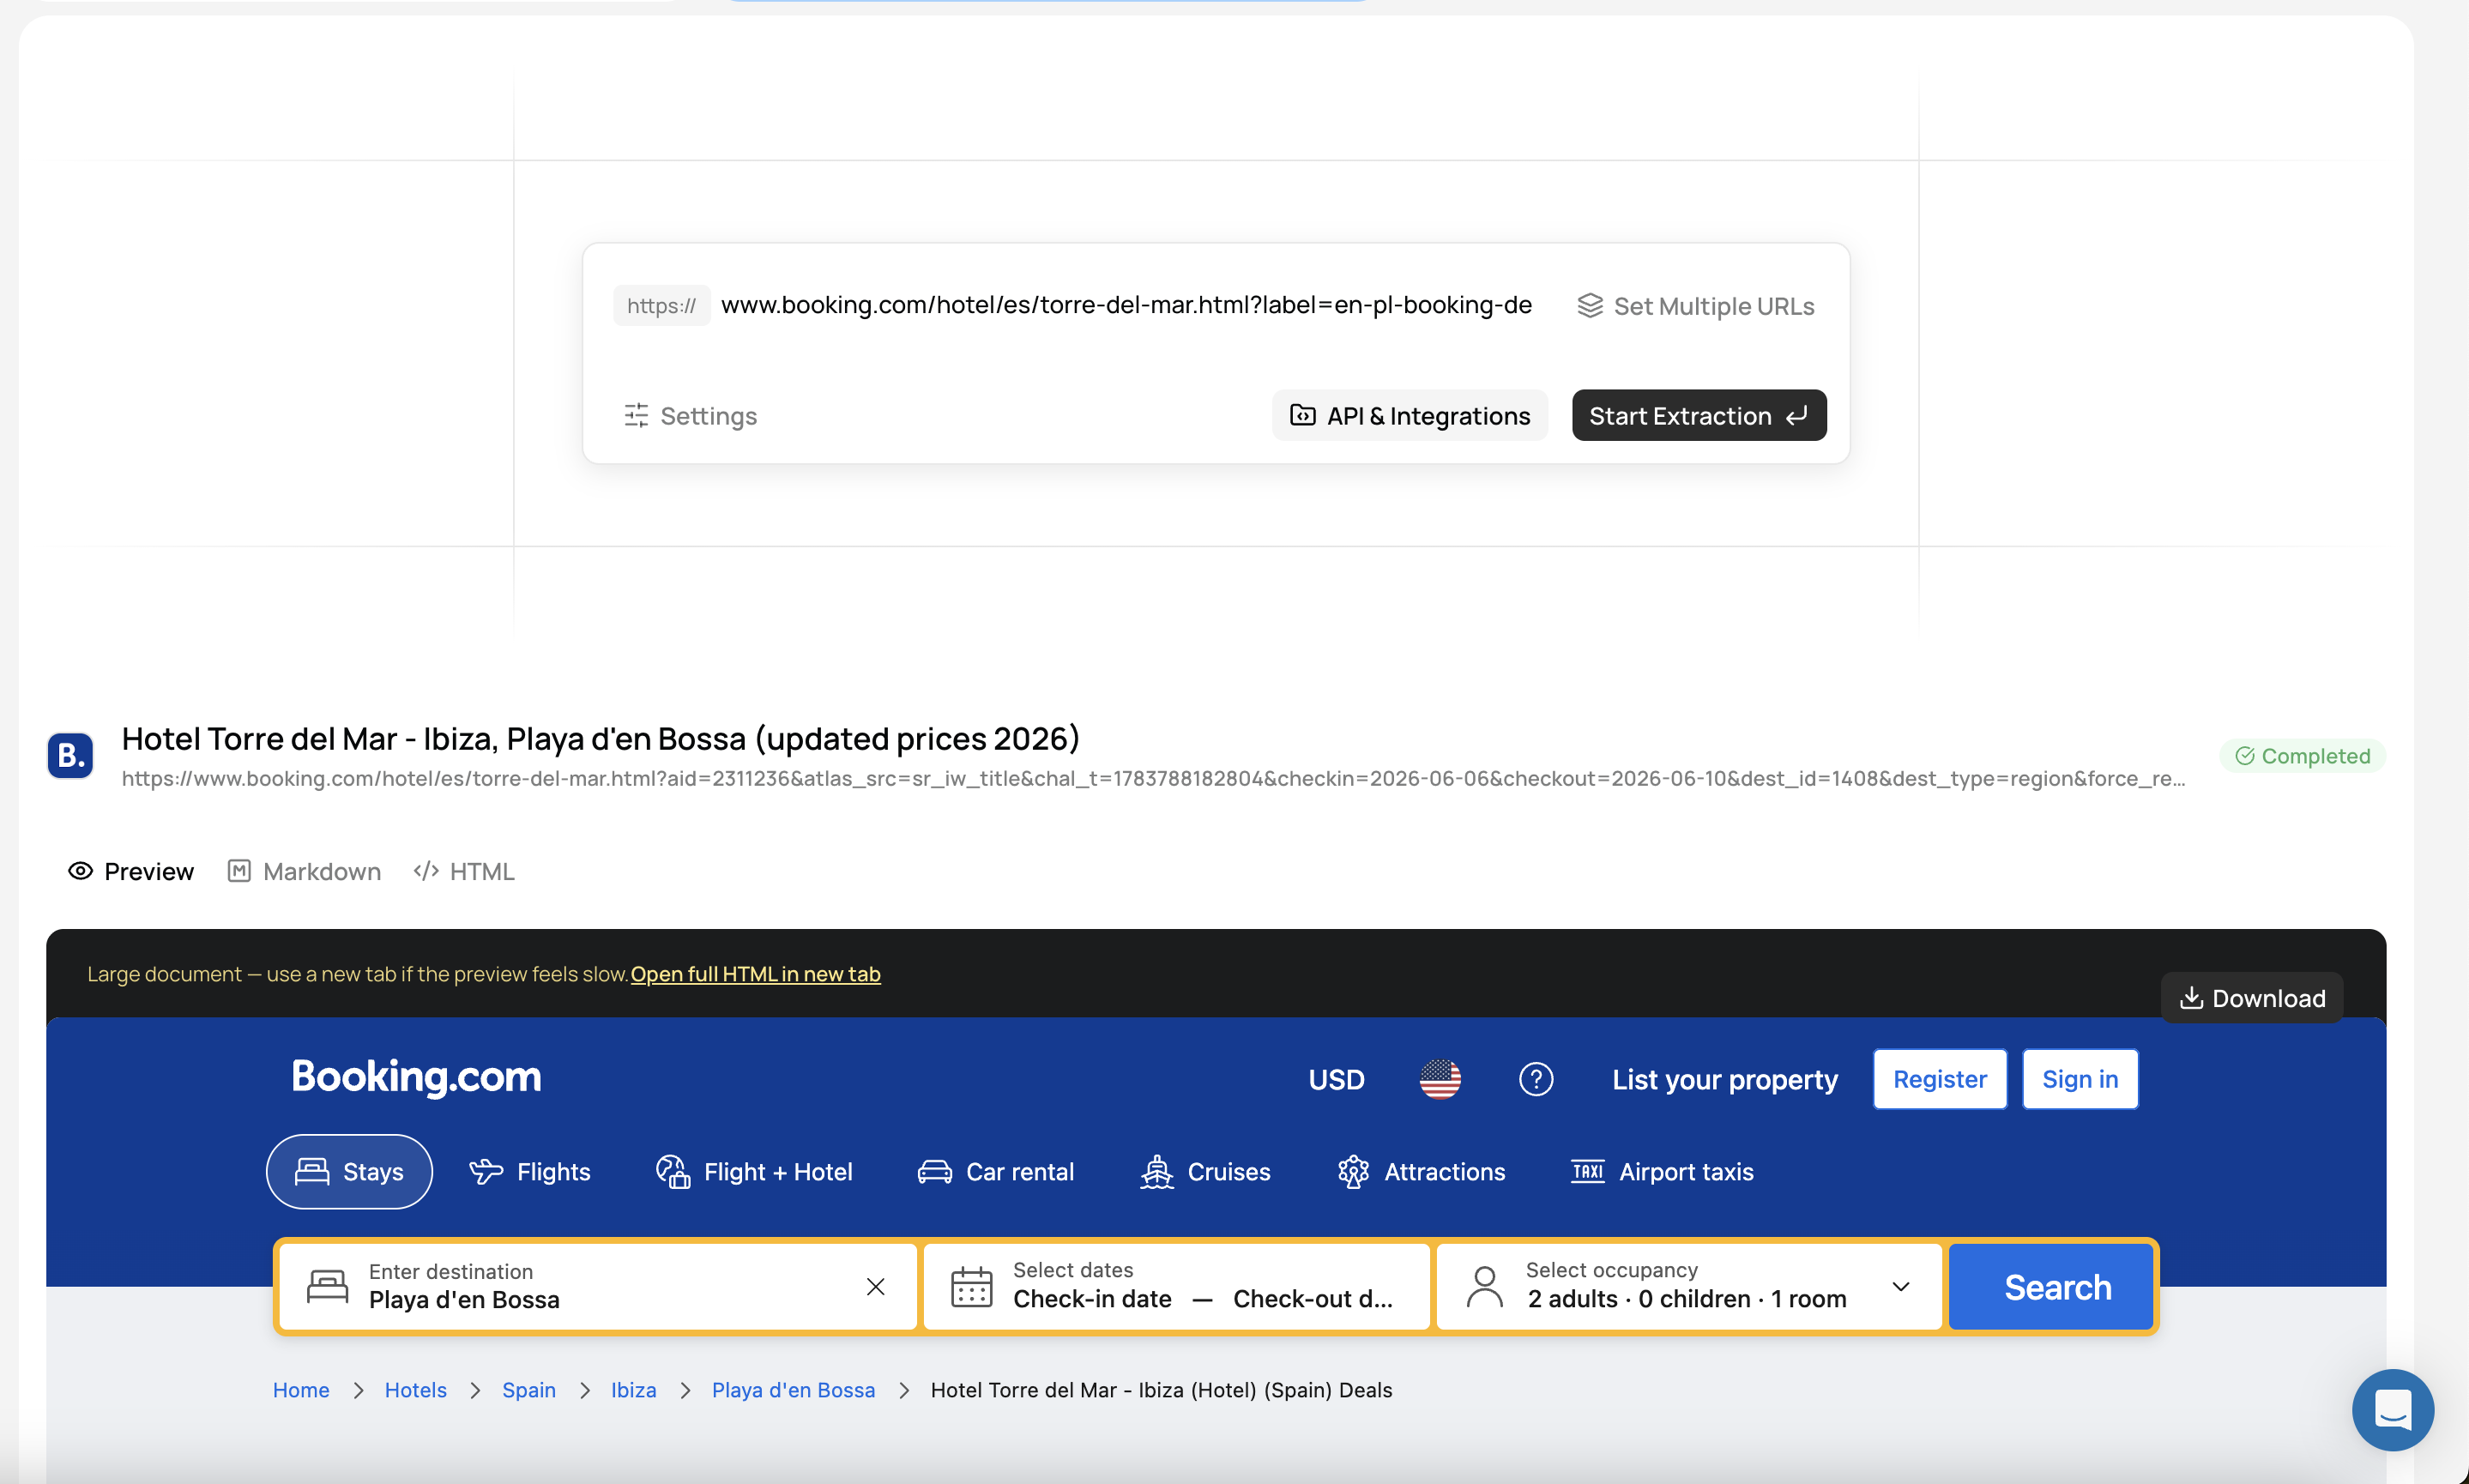This screenshot has width=2469, height=1484.
Task: Go to Playa d'en Bossa breadcrumb
Action: click(x=793, y=1390)
